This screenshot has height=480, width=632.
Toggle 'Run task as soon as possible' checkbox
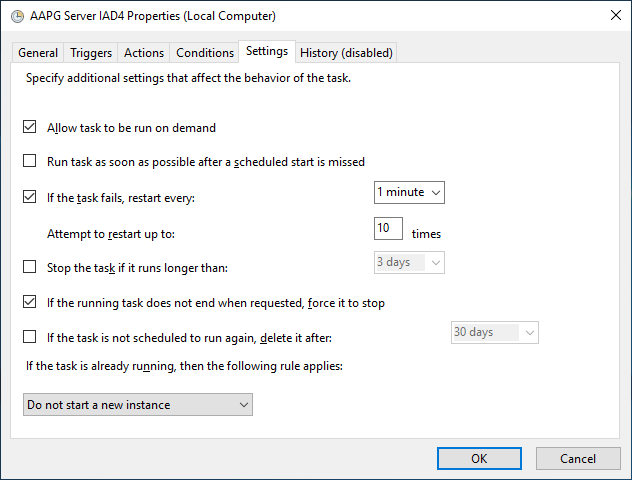(30, 161)
